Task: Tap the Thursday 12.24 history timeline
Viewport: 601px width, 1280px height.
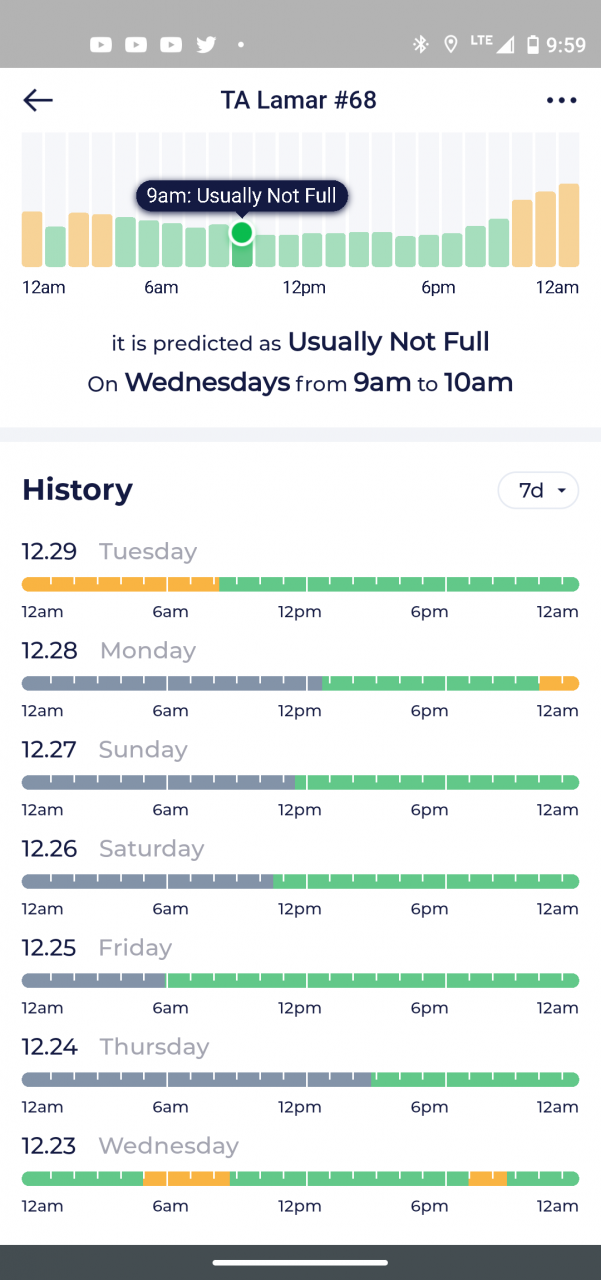Action: click(x=300, y=1079)
